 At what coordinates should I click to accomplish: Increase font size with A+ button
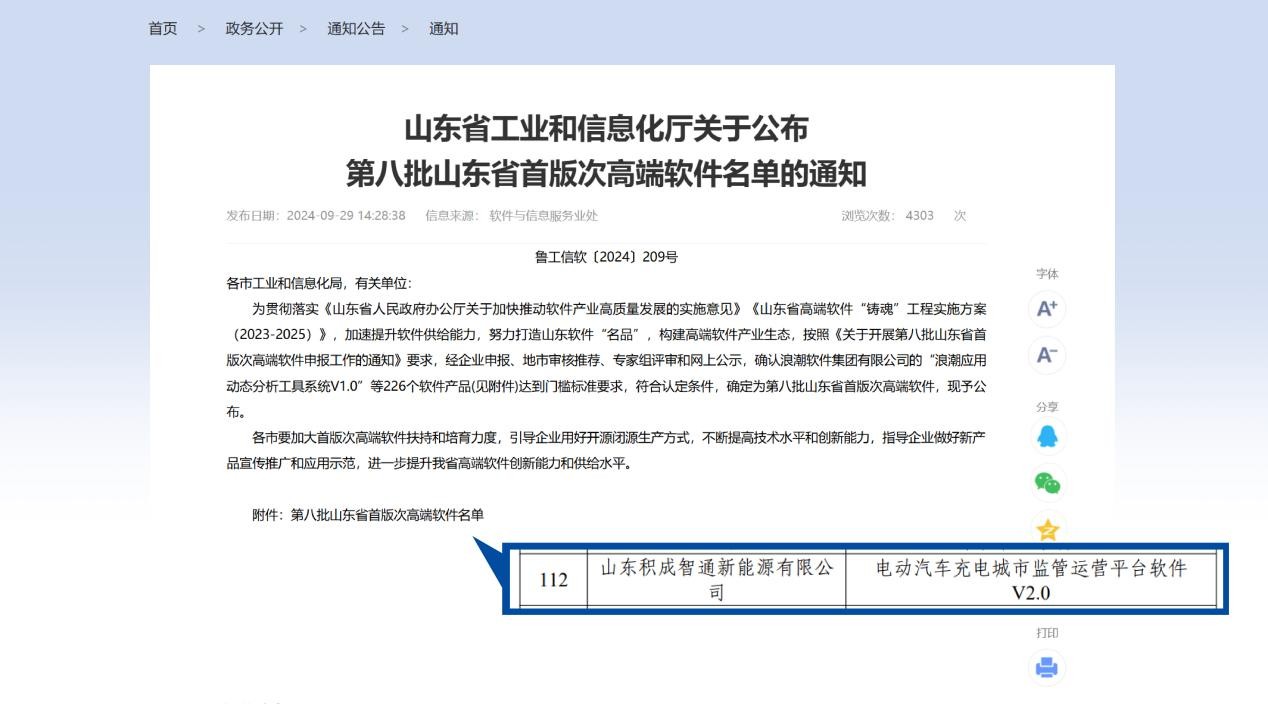pyautogui.click(x=1046, y=309)
